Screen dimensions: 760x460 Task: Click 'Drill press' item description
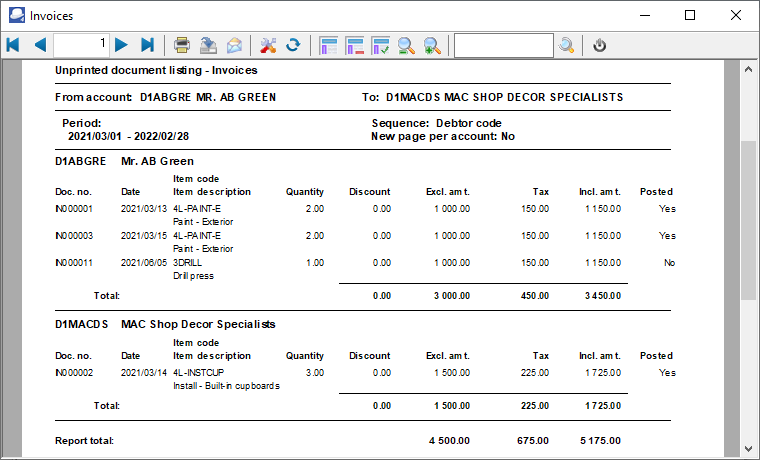coord(193,276)
